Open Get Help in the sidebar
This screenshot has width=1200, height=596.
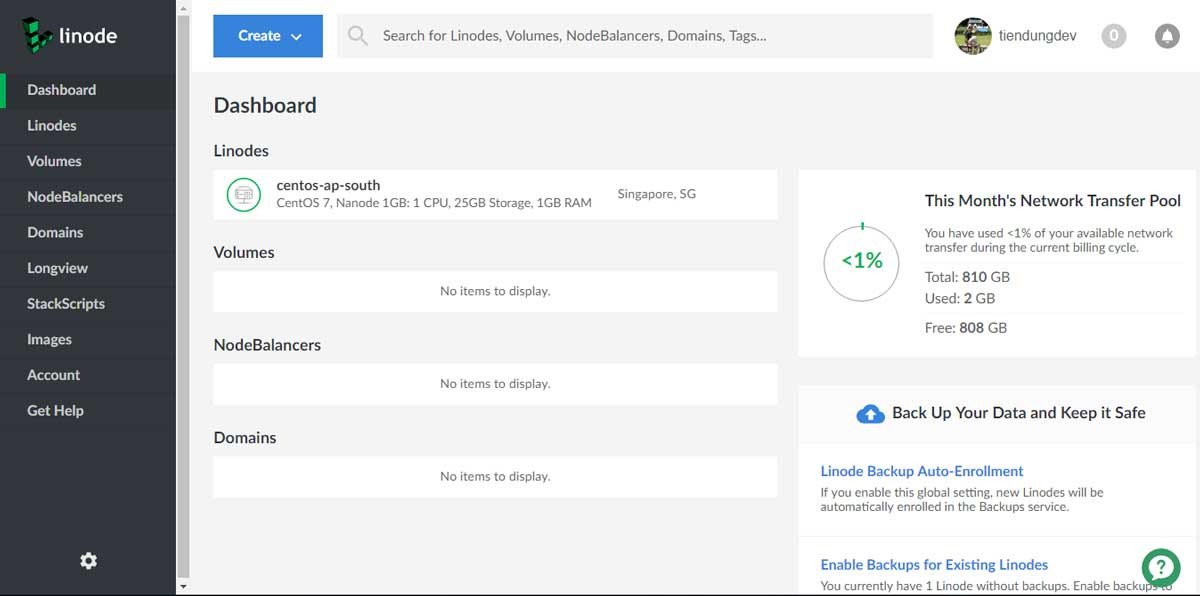coord(88,411)
